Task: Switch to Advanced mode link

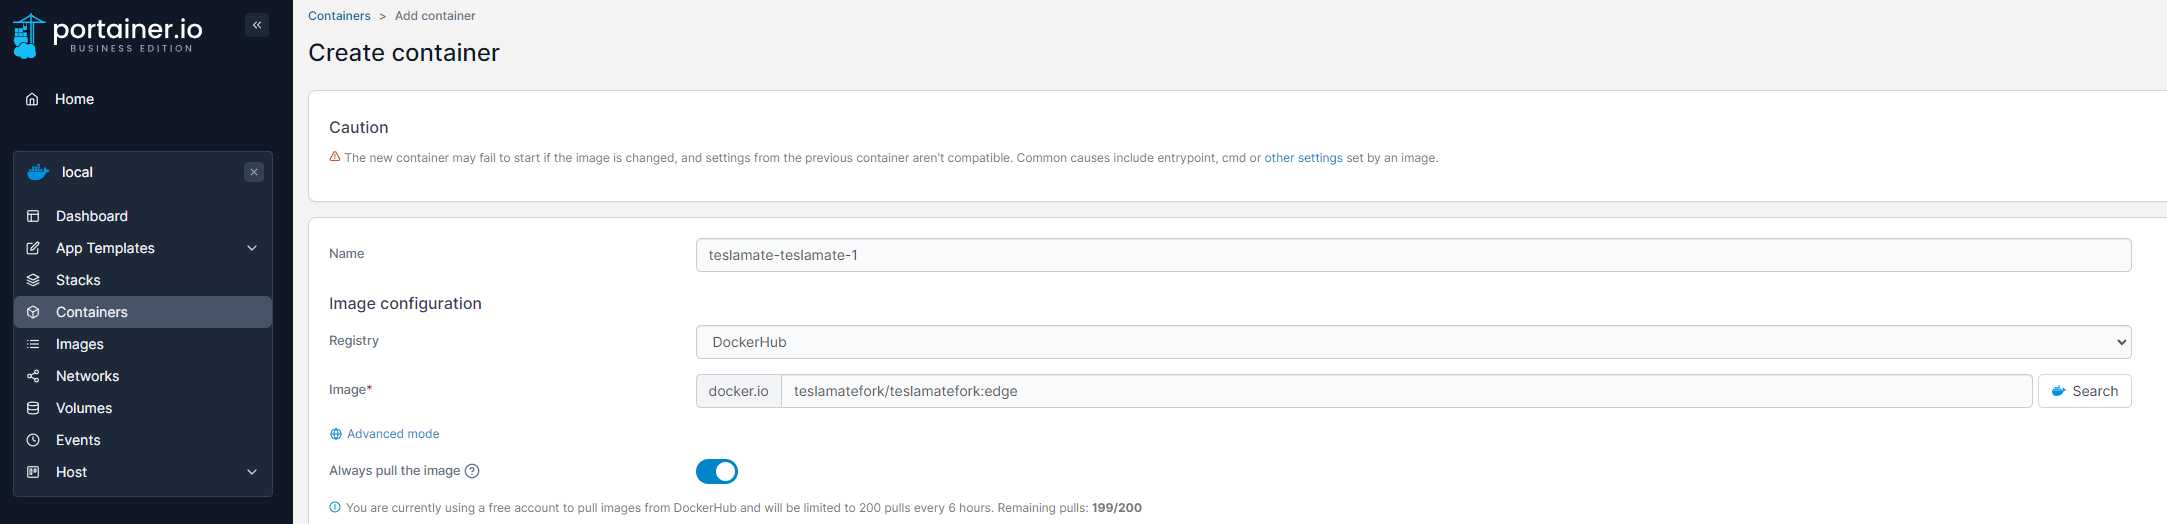Action: tap(393, 434)
